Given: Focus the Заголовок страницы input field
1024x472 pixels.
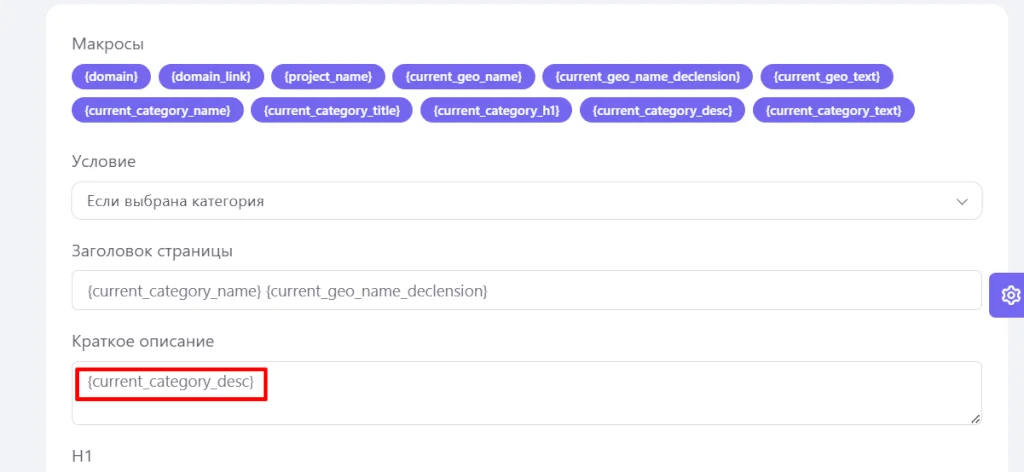Looking at the screenshot, I should coord(526,291).
